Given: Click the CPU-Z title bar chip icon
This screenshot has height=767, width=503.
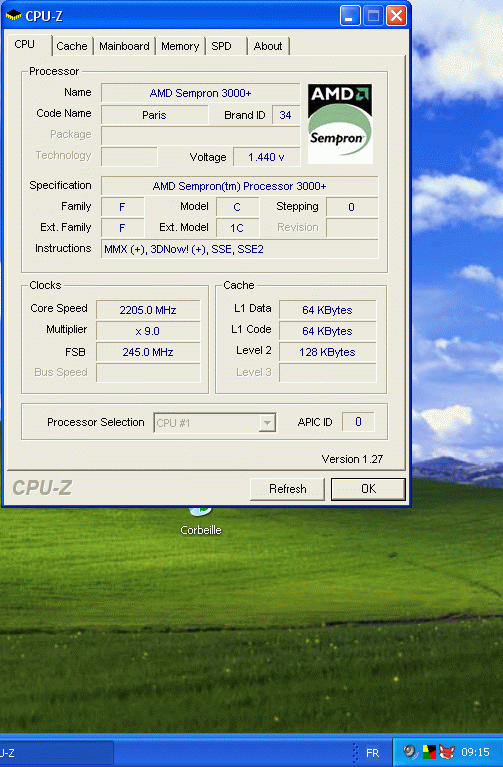Looking at the screenshot, I should point(13,16).
